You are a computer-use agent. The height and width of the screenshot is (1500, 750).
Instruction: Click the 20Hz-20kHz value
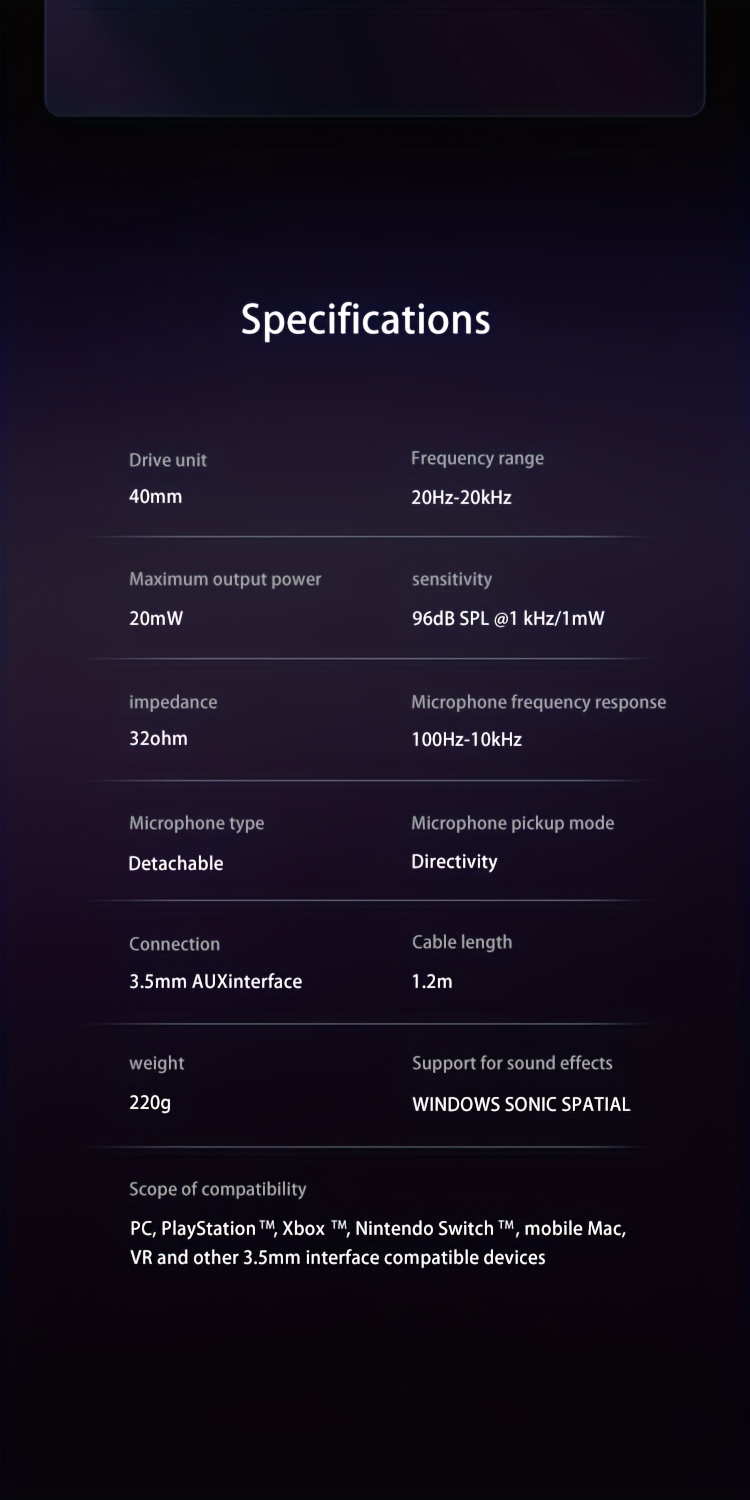point(461,497)
